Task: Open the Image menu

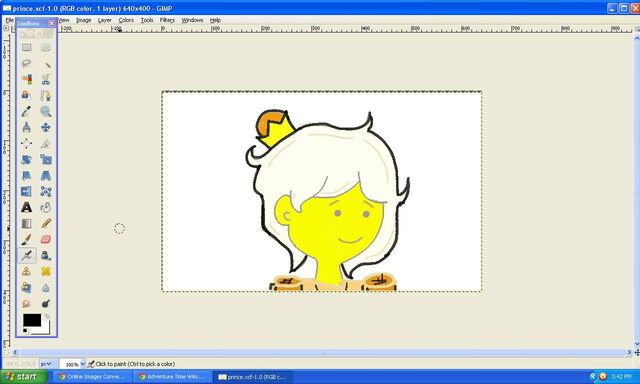Action: click(x=83, y=20)
